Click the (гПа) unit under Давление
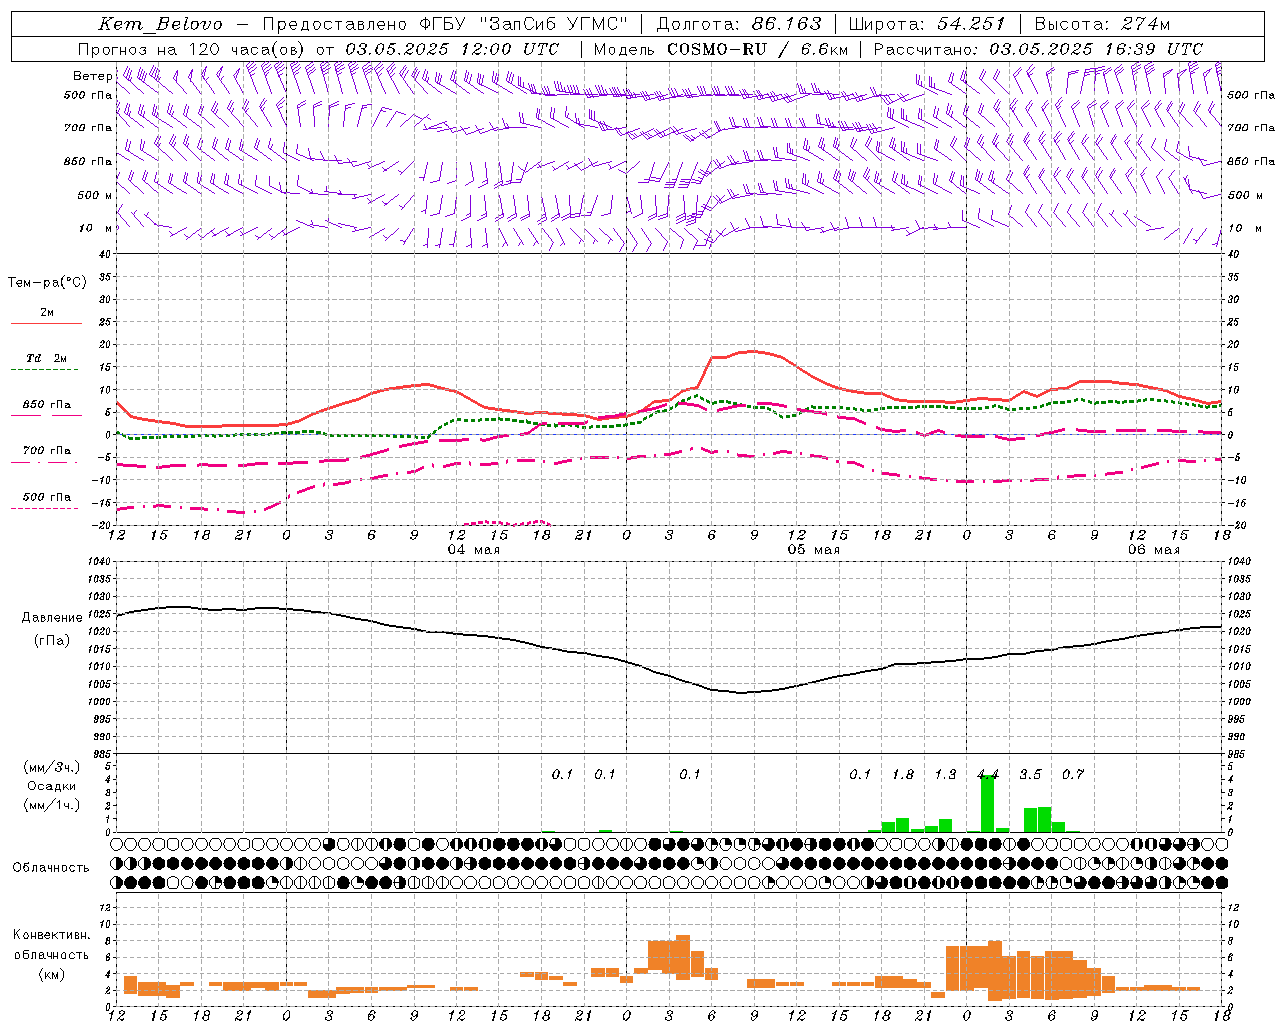 pos(51,641)
